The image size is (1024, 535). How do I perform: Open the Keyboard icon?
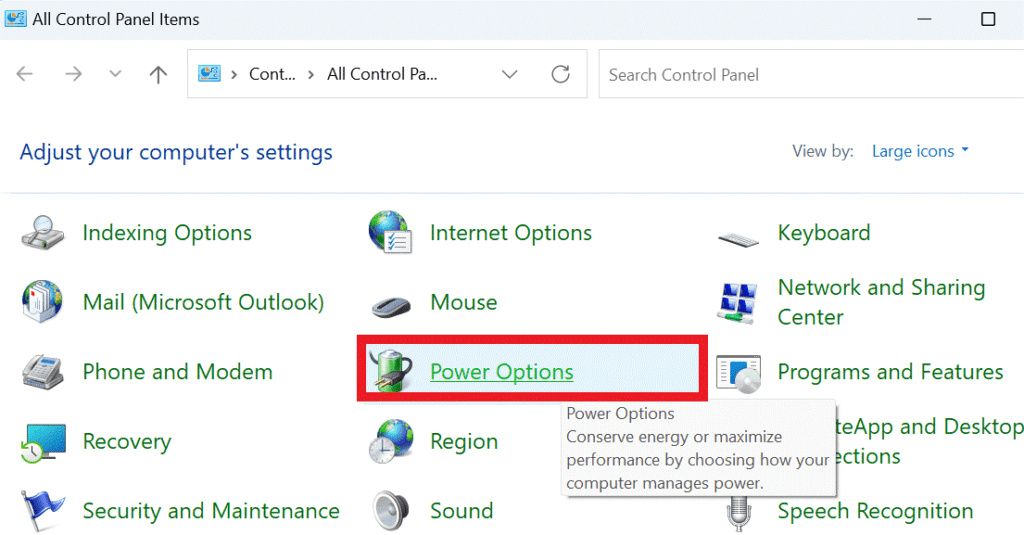[x=738, y=239]
